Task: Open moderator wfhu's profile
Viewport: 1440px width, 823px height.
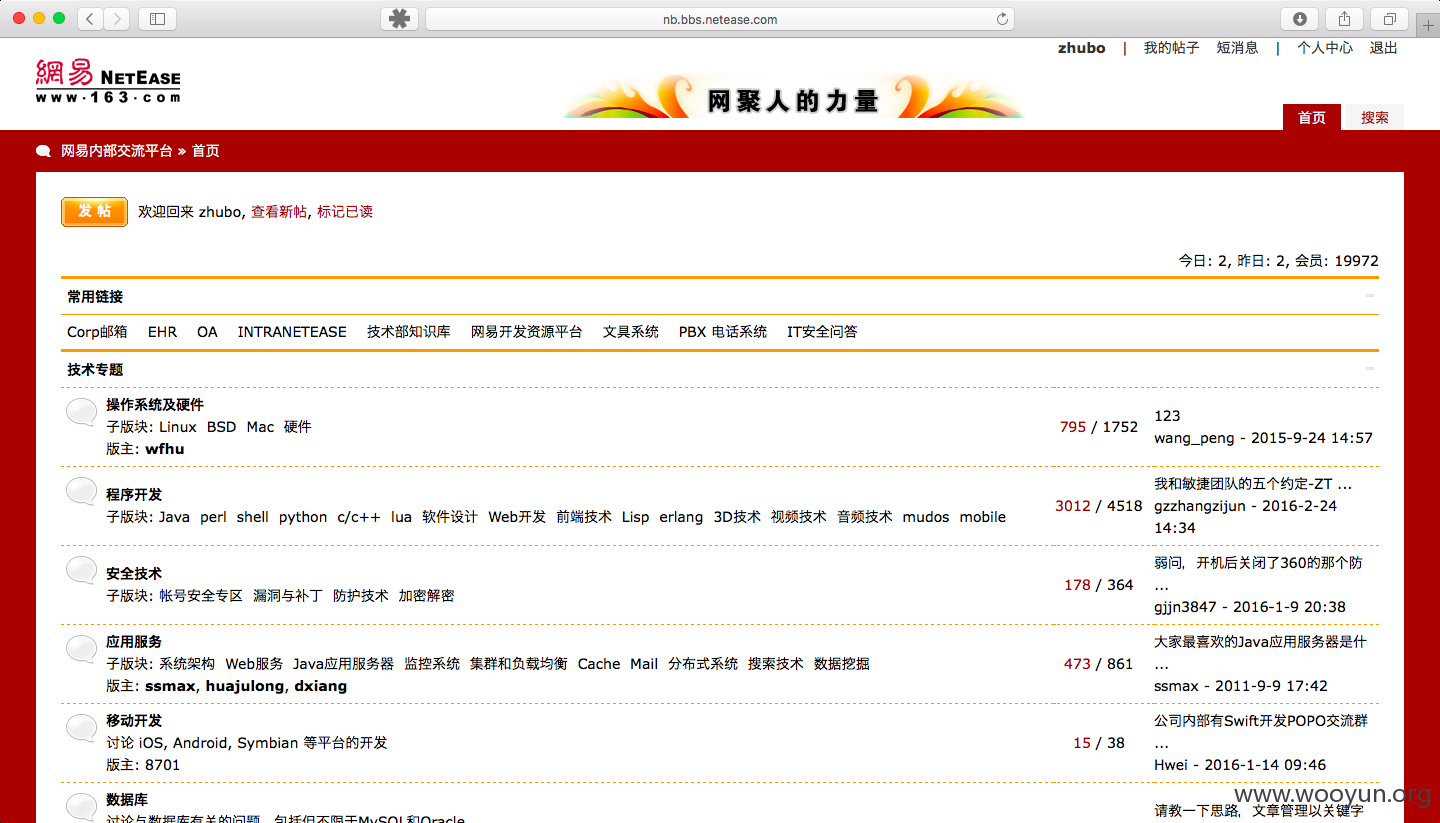Action: point(165,449)
